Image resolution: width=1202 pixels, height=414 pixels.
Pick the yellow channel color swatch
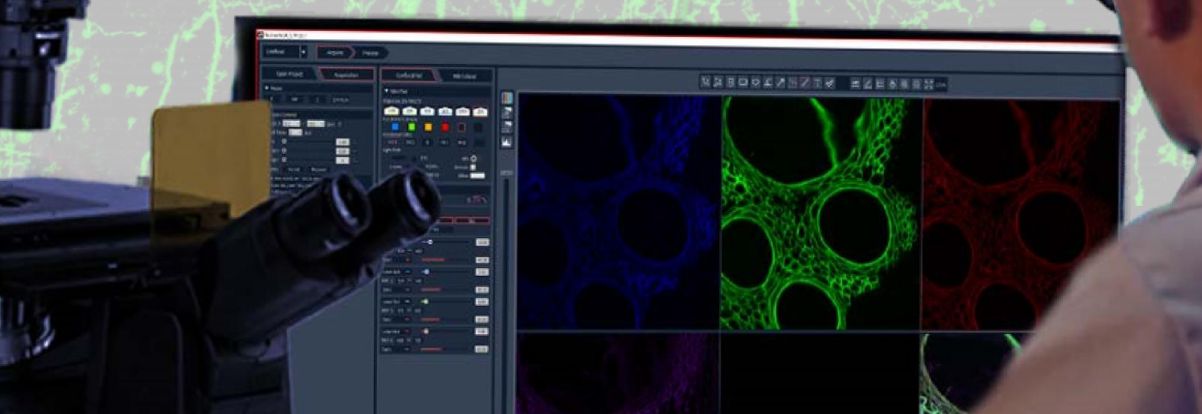[428, 127]
